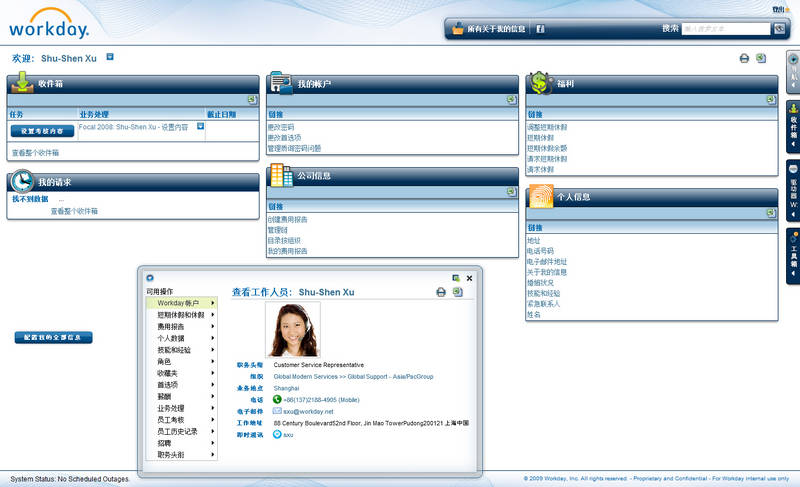Export worker profile popup to Excel
The height and width of the screenshot is (487, 800).
(x=457, y=292)
